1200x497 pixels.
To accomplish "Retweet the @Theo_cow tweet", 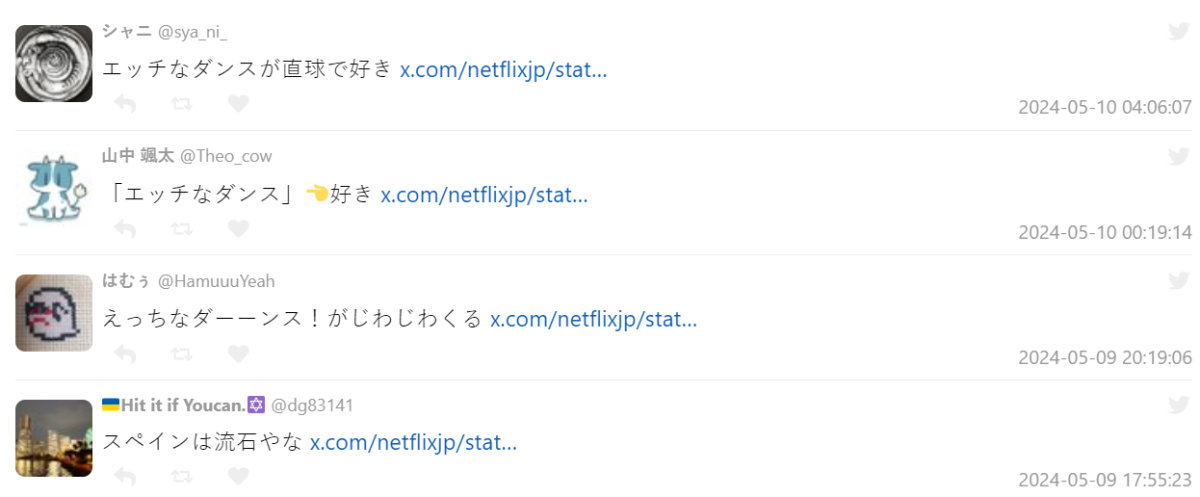I will (x=181, y=229).
